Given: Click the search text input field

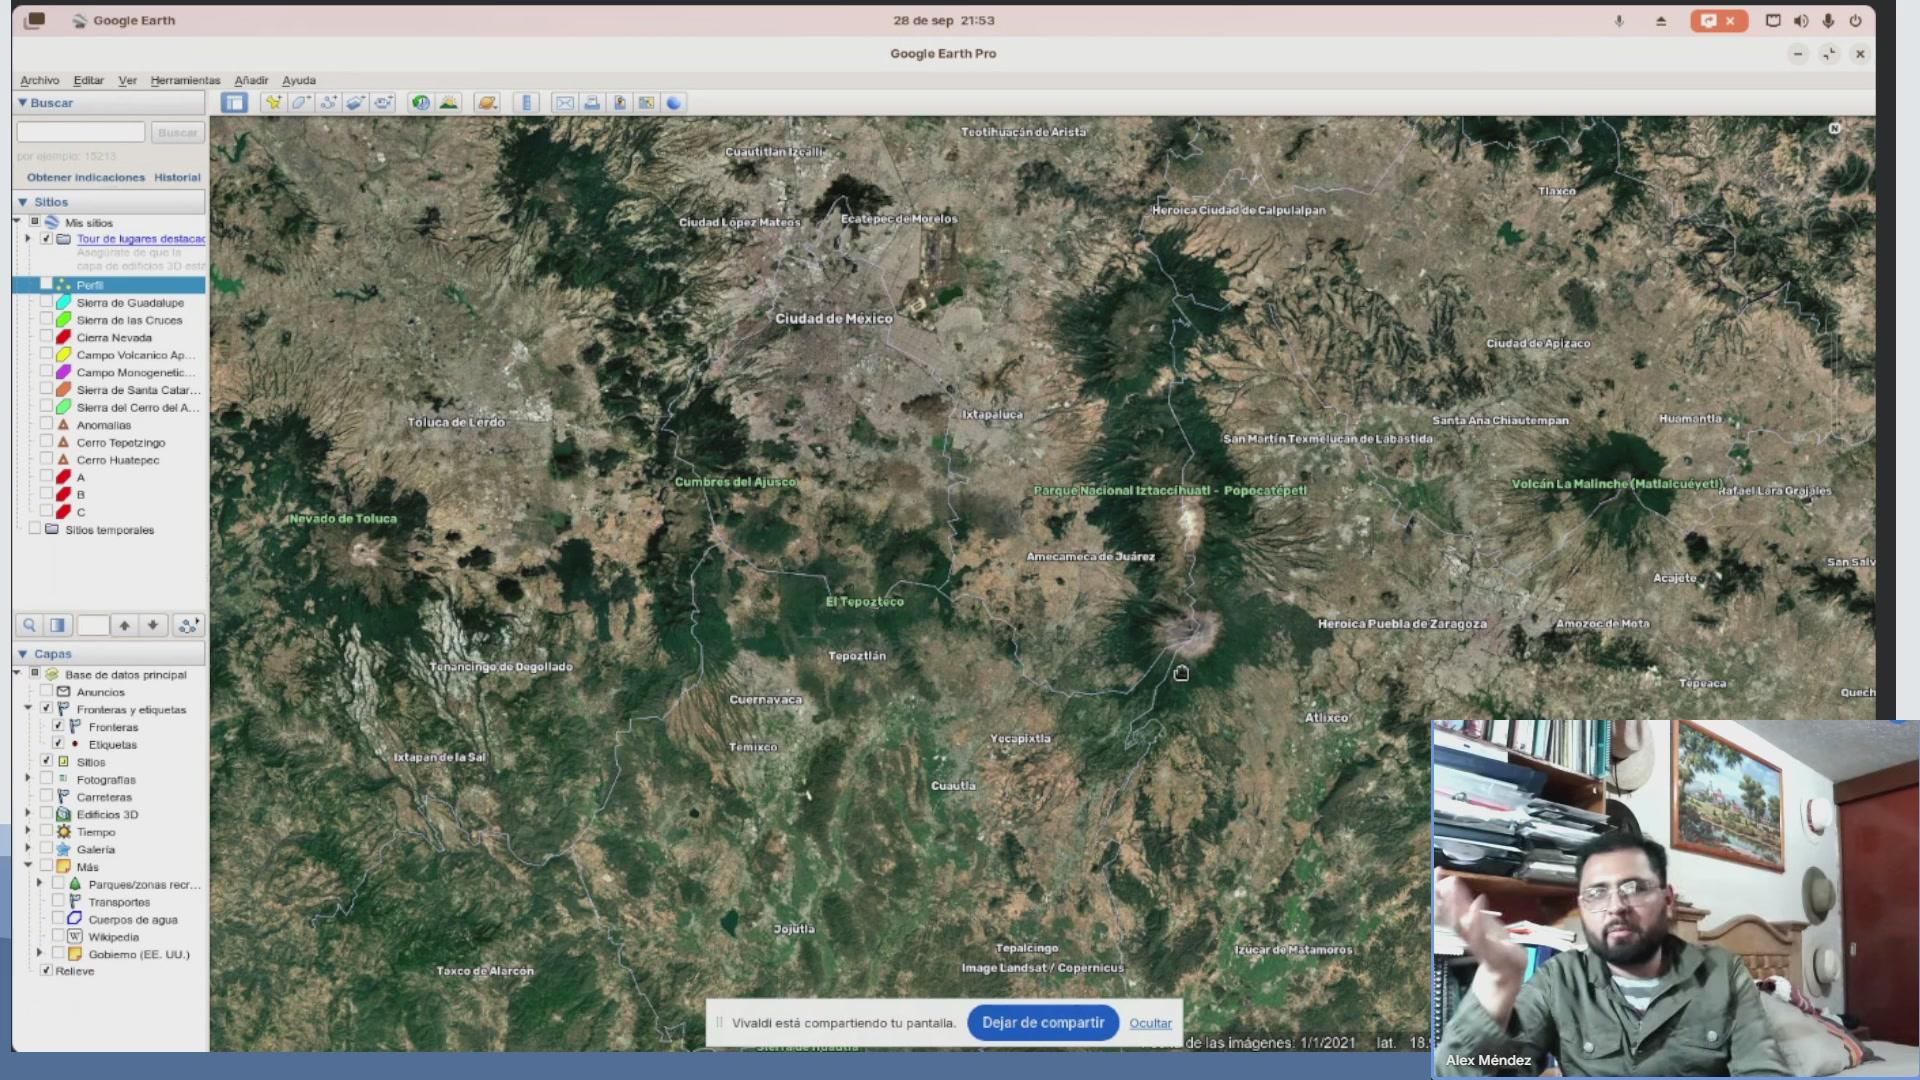Looking at the screenshot, I should pyautogui.click(x=81, y=132).
